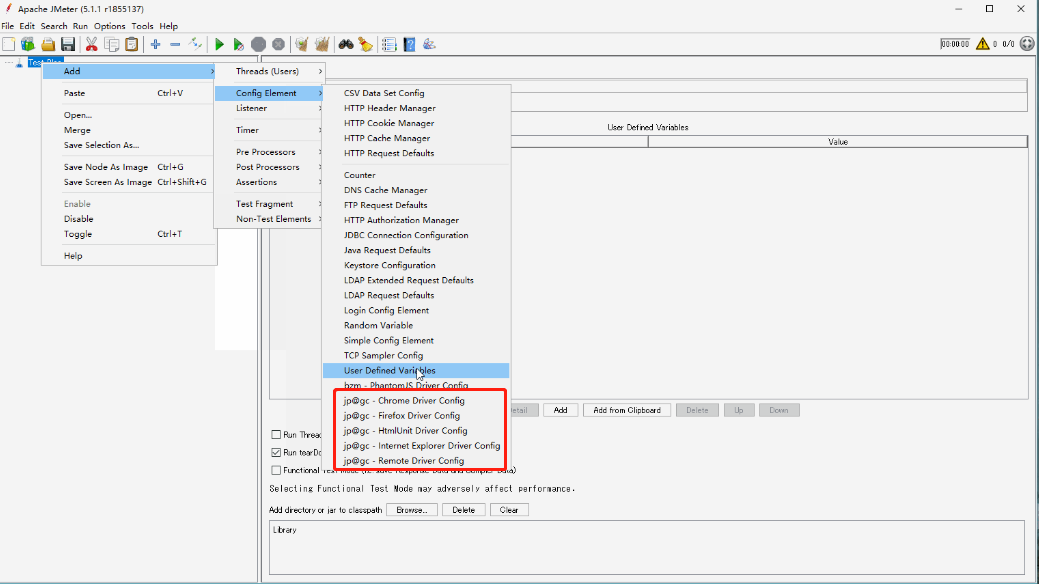Expand the Pre Processors submenu
This screenshot has height=584, width=1039.
(x=264, y=151)
